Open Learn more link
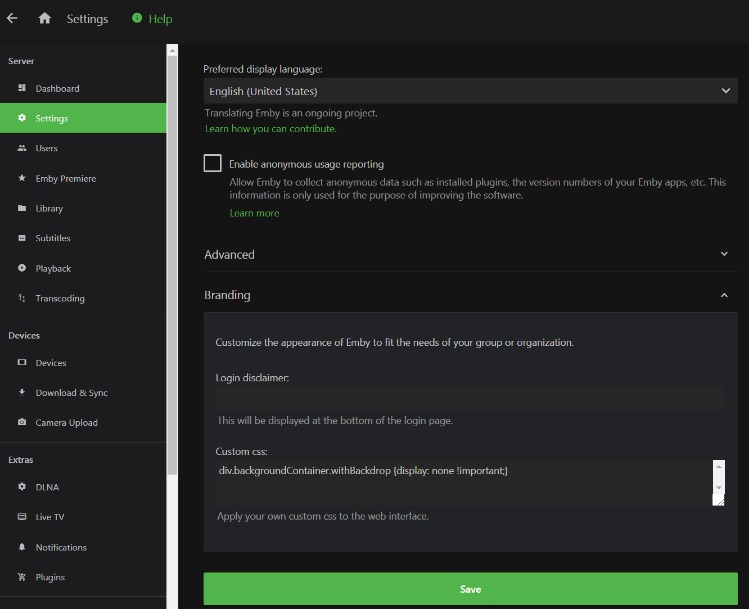 pyautogui.click(x=254, y=213)
